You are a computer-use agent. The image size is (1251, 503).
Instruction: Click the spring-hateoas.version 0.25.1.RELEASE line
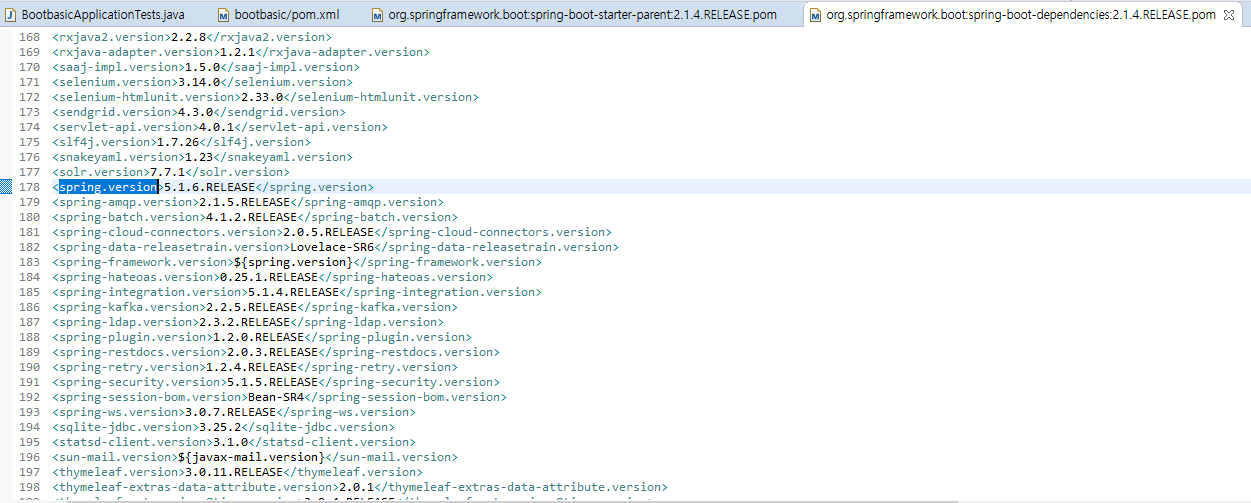272,277
